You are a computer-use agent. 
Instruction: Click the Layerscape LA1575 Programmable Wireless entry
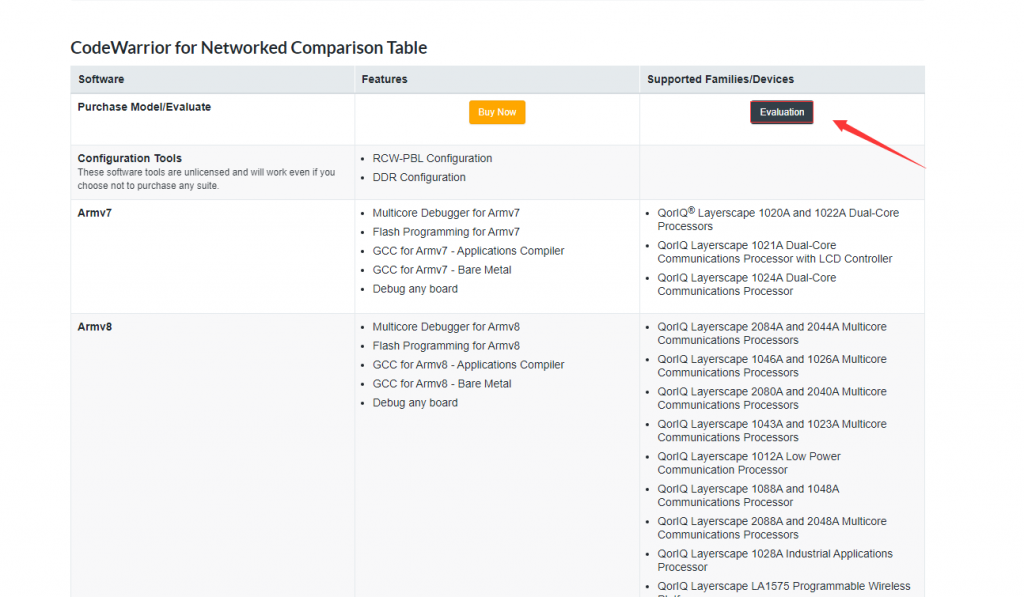pyautogui.click(x=784, y=589)
